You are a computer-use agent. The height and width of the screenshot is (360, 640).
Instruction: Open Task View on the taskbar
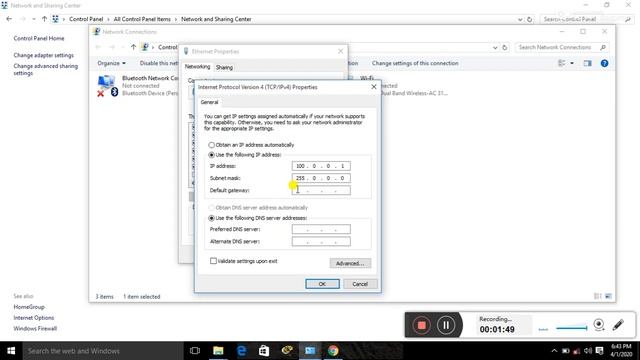(x=195, y=351)
